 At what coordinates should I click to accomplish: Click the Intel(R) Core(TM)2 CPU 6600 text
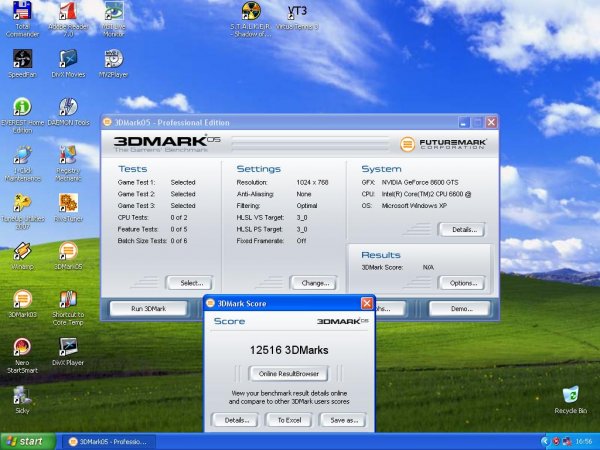[x=426, y=194]
